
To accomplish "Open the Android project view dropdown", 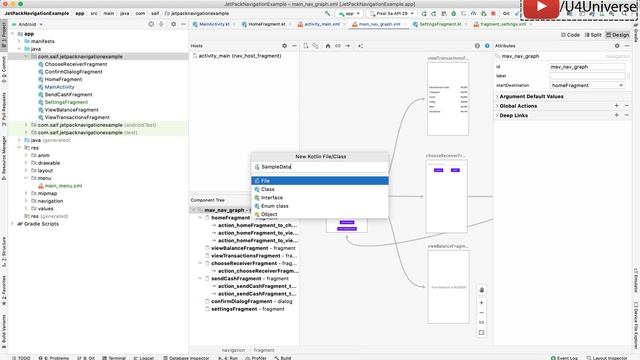I will tap(27, 24).
